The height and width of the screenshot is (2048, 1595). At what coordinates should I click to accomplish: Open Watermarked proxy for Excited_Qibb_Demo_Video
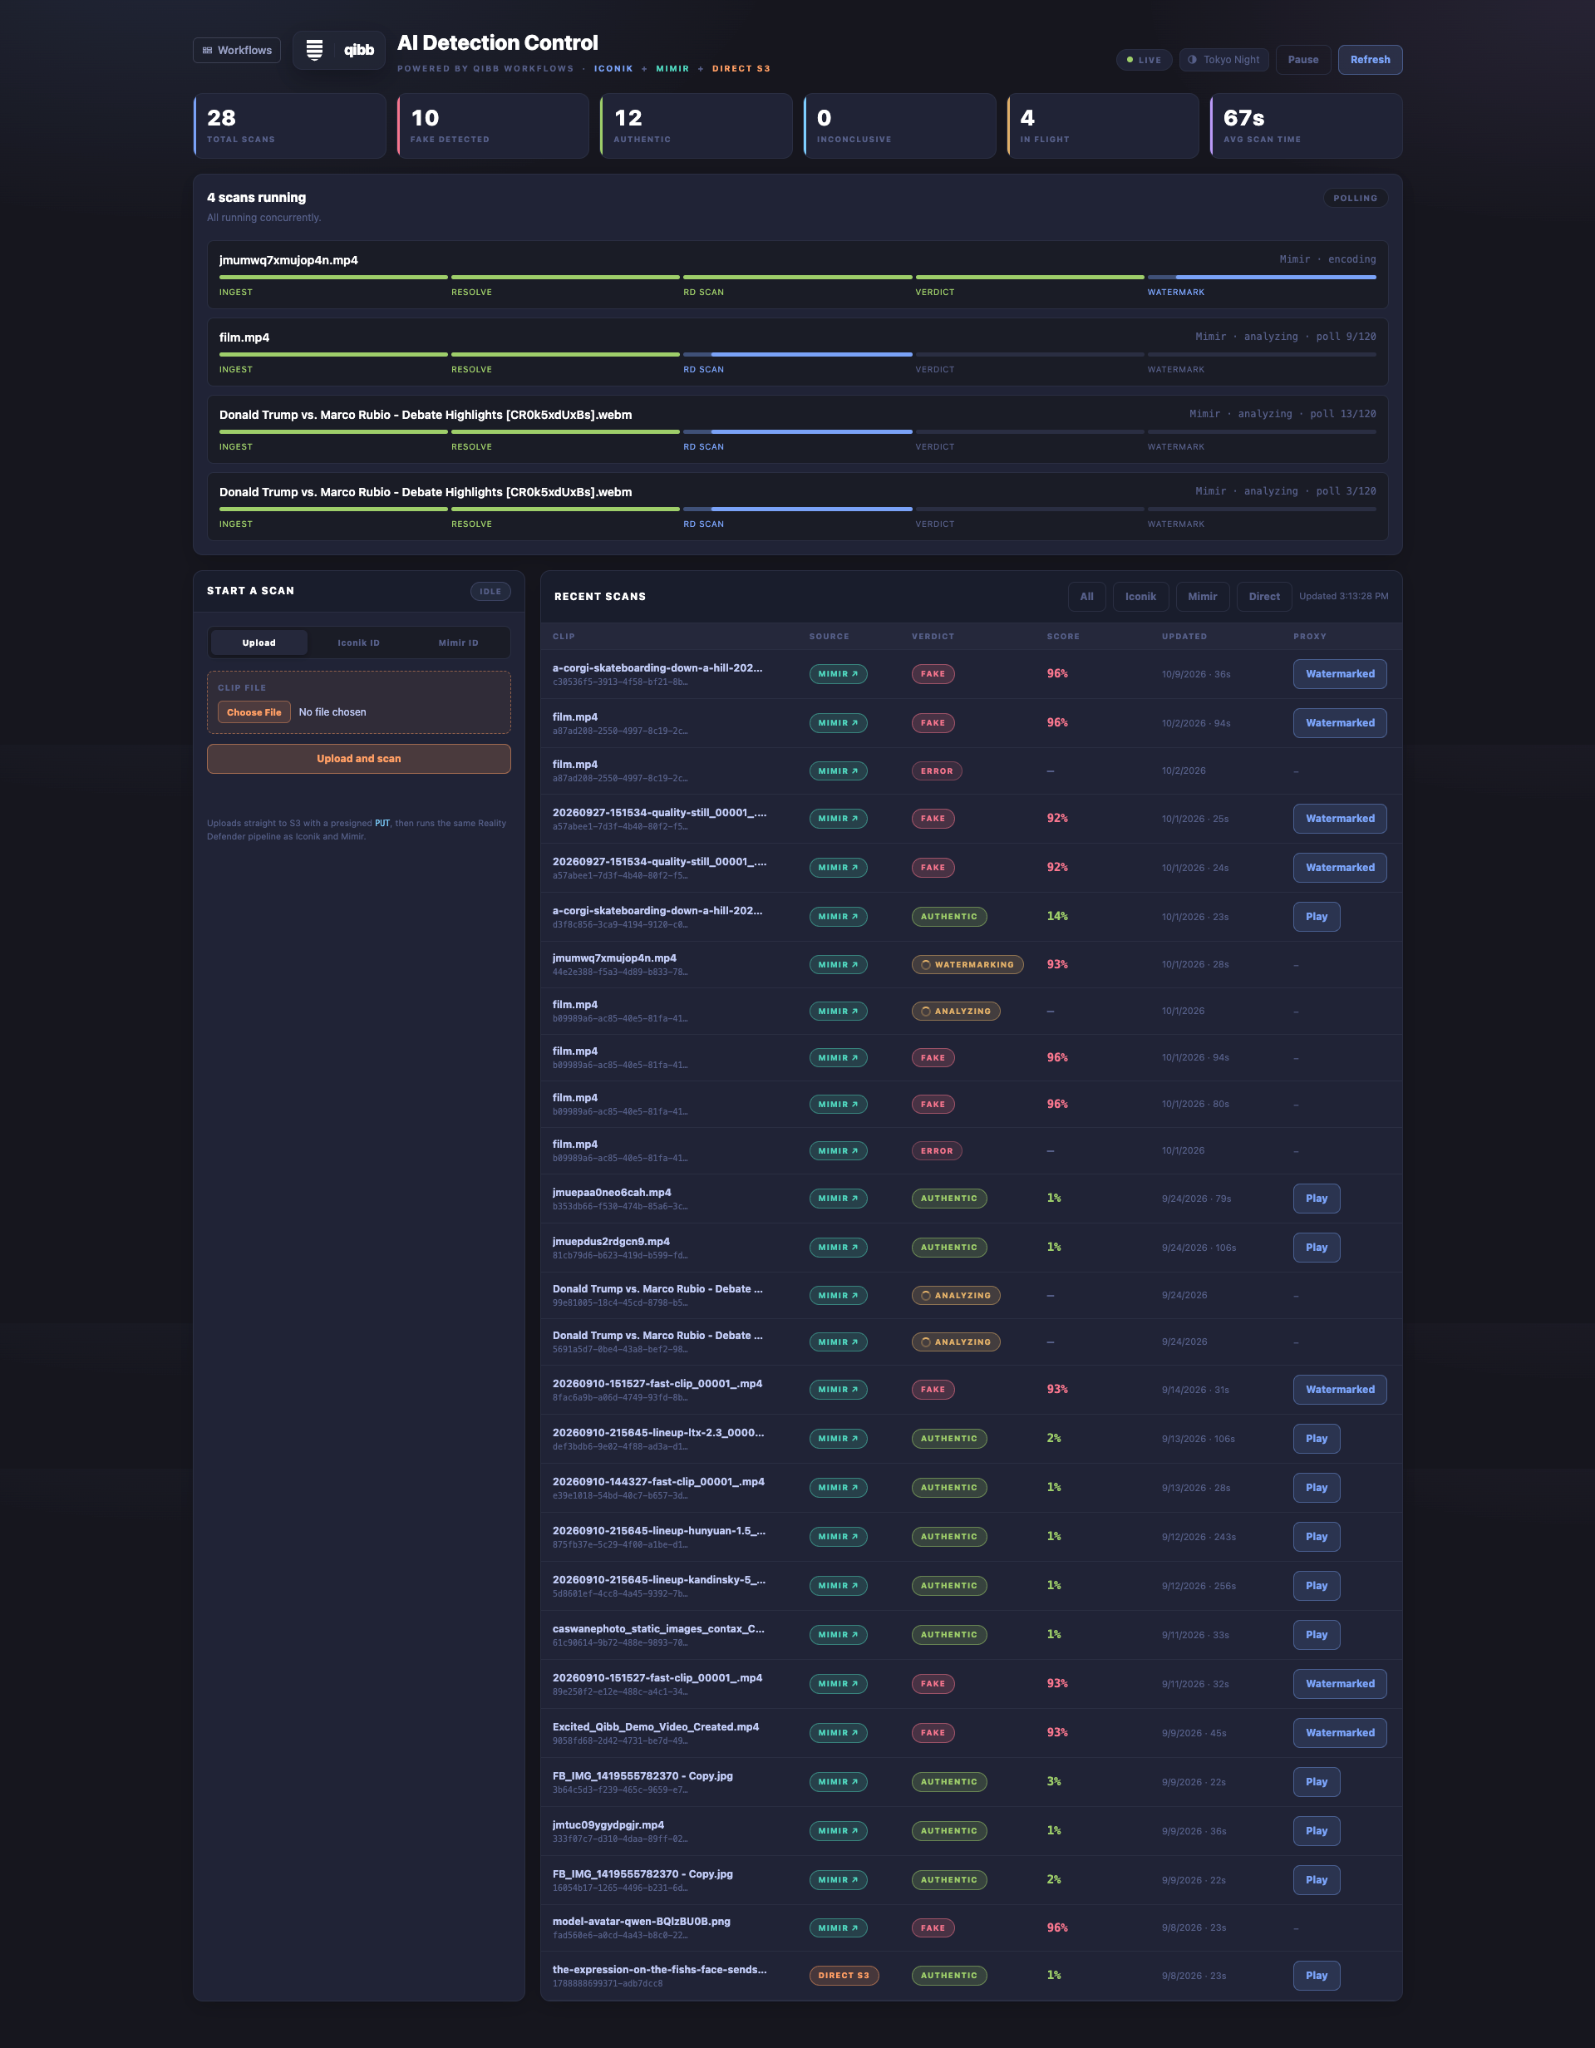1340,1733
